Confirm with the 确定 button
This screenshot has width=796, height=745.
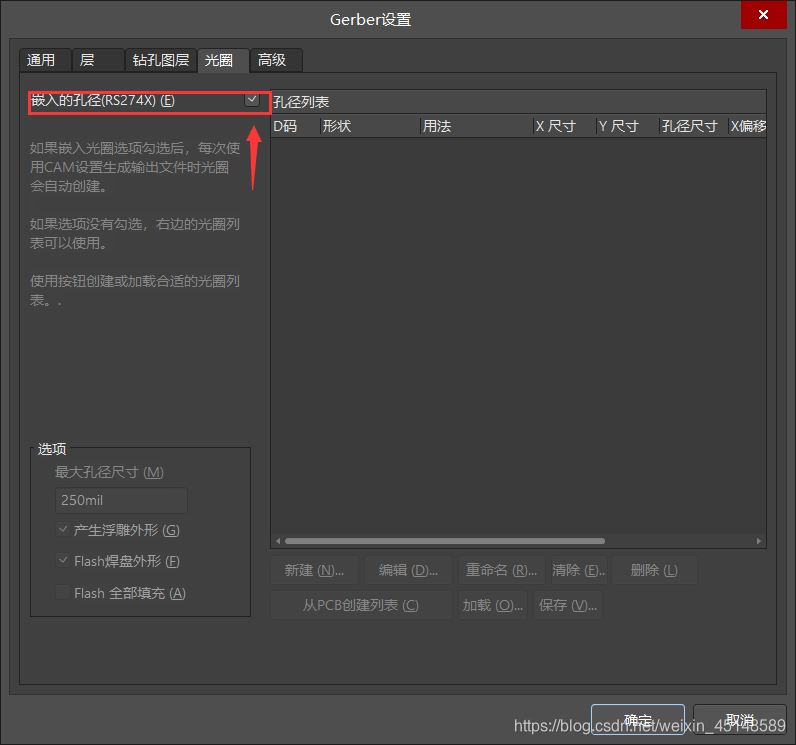tap(638, 720)
